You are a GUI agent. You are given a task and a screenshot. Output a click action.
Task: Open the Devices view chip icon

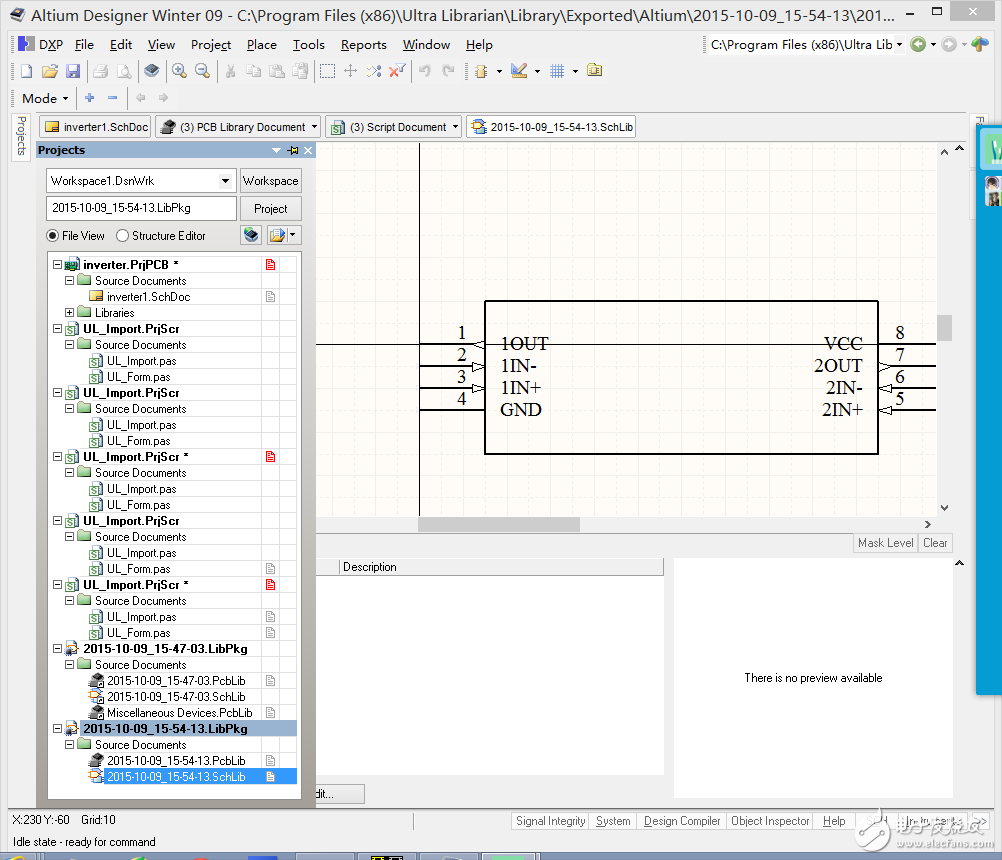coord(151,70)
